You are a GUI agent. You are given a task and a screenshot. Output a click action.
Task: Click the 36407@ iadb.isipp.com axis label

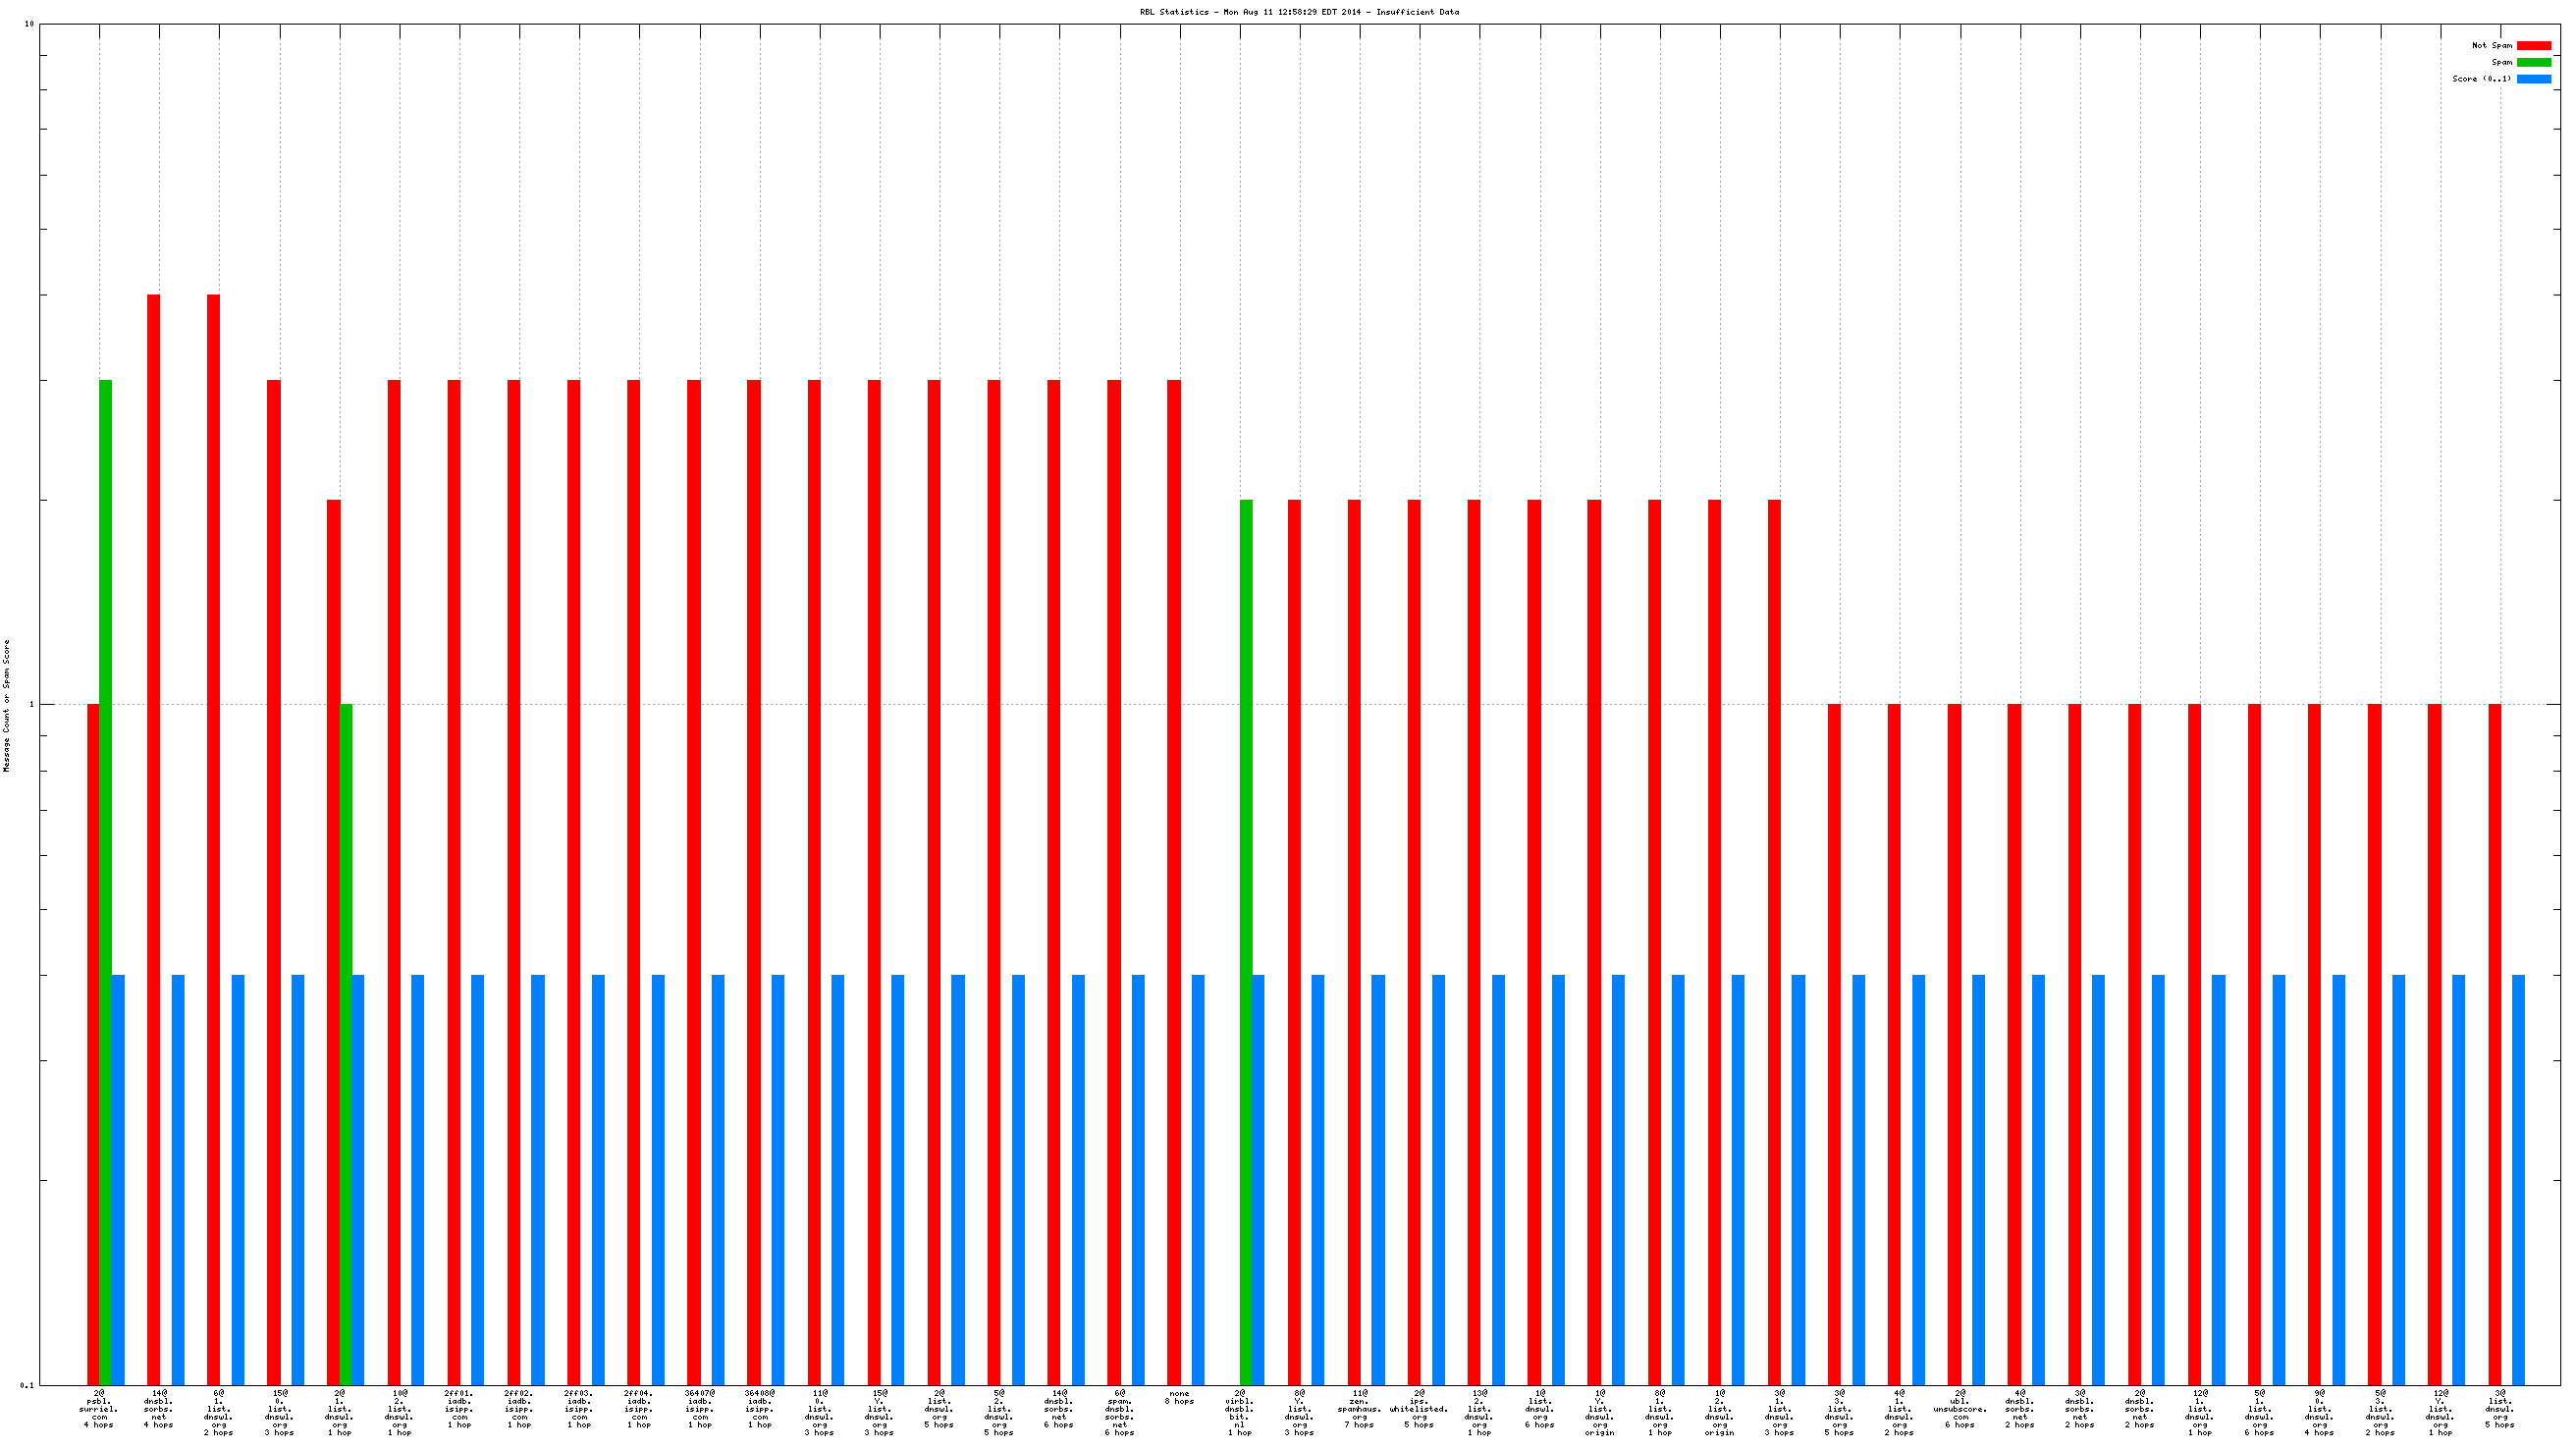(699, 1408)
